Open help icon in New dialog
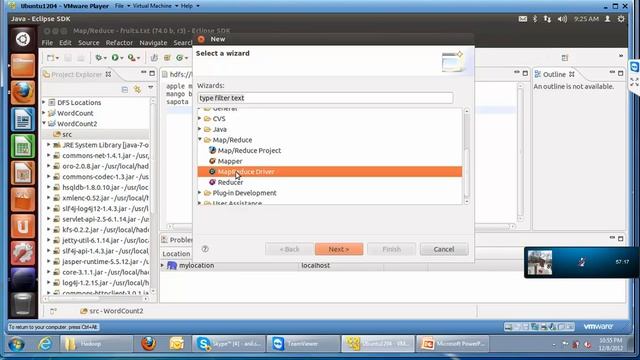This screenshot has width=640, height=360. (205, 249)
